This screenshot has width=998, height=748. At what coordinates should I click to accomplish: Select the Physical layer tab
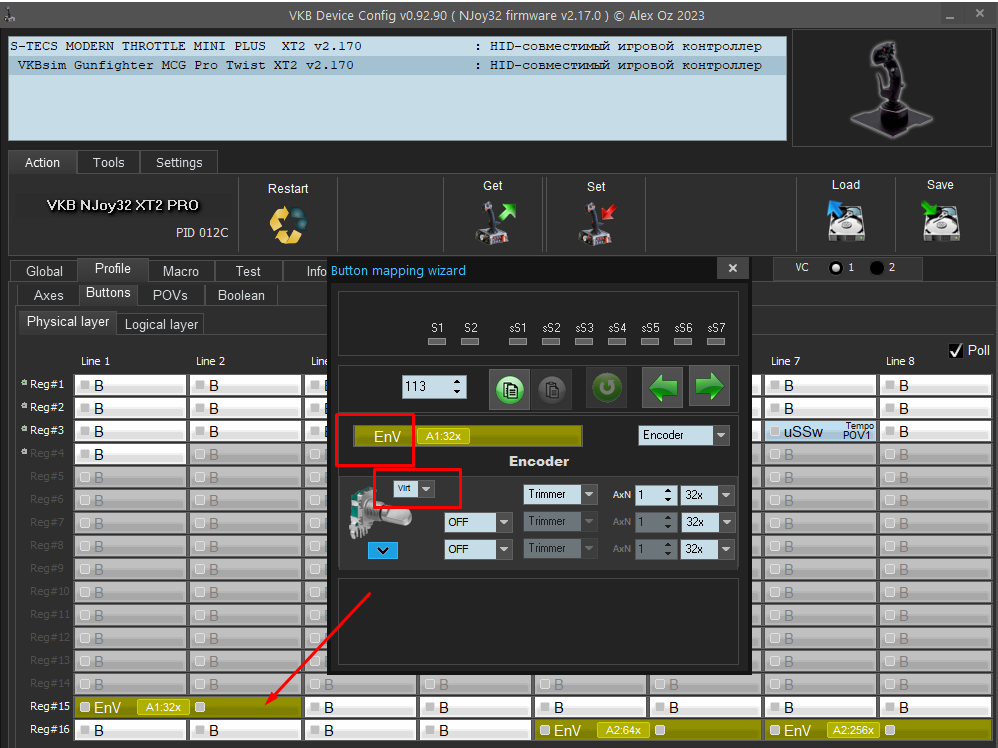click(67, 321)
